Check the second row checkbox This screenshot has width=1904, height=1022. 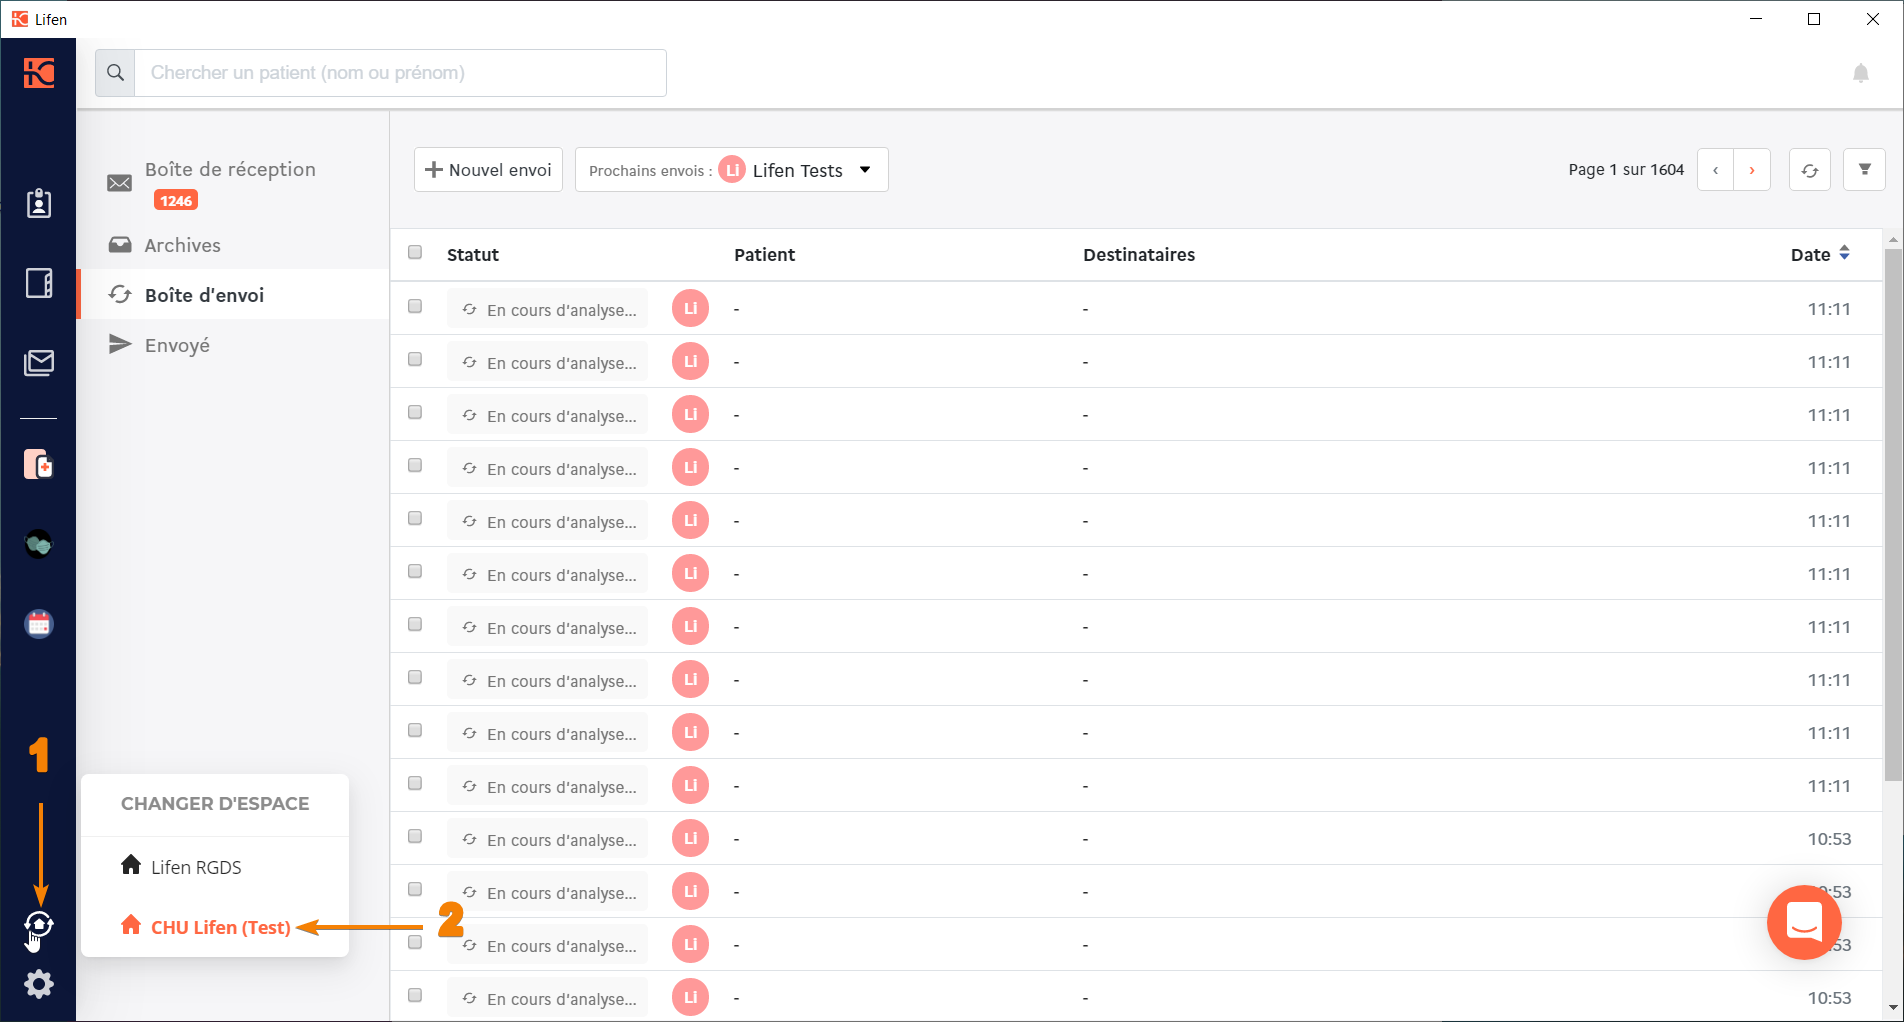415,360
